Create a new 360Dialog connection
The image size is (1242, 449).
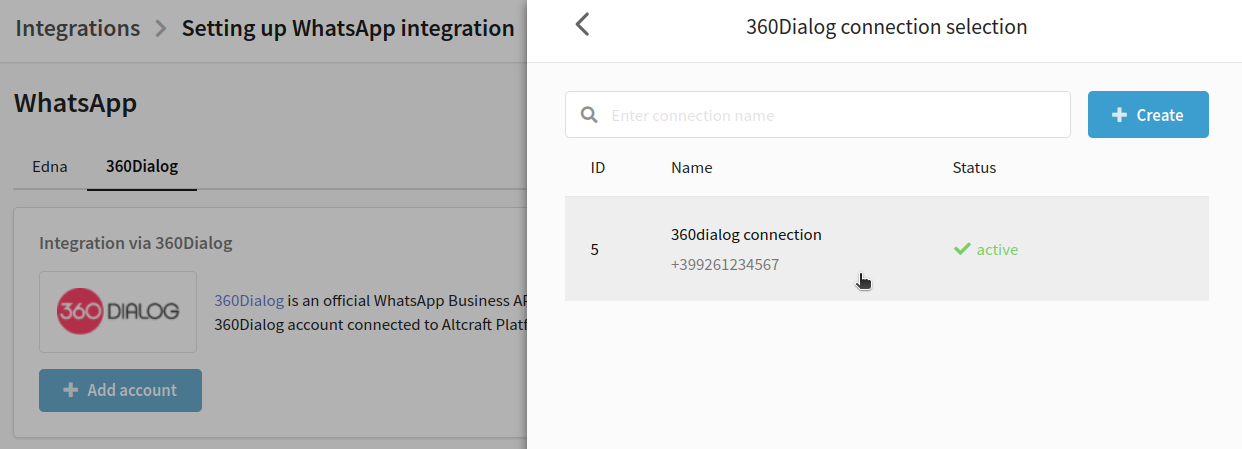[1148, 115]
